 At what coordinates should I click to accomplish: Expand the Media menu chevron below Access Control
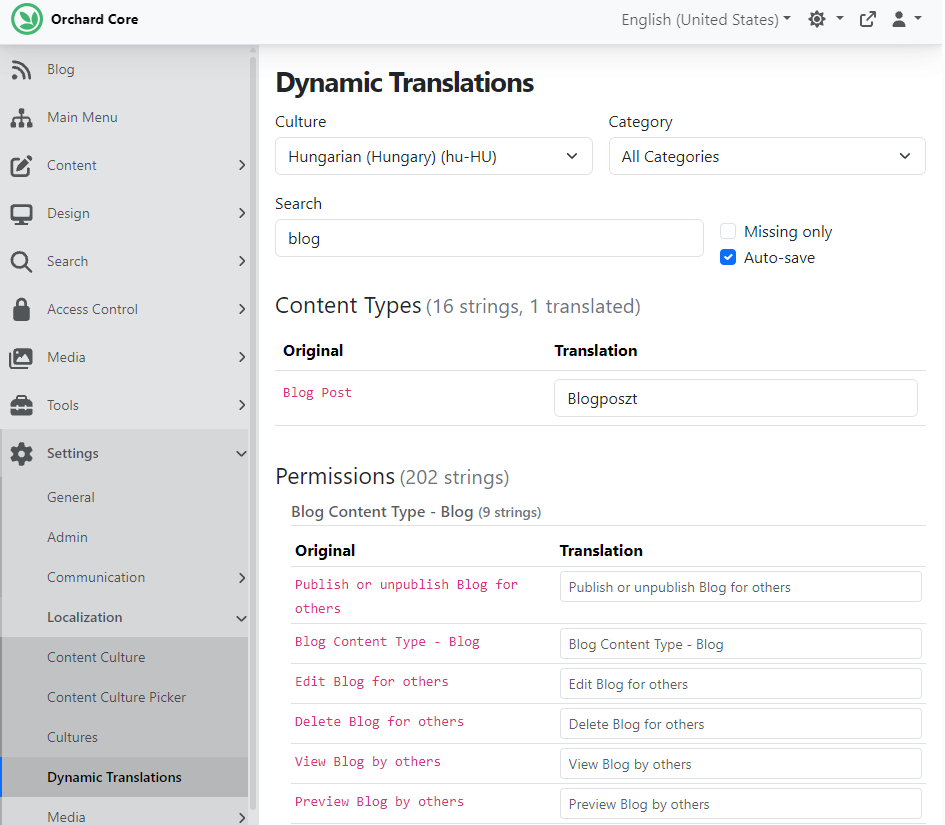pos(242,357)
